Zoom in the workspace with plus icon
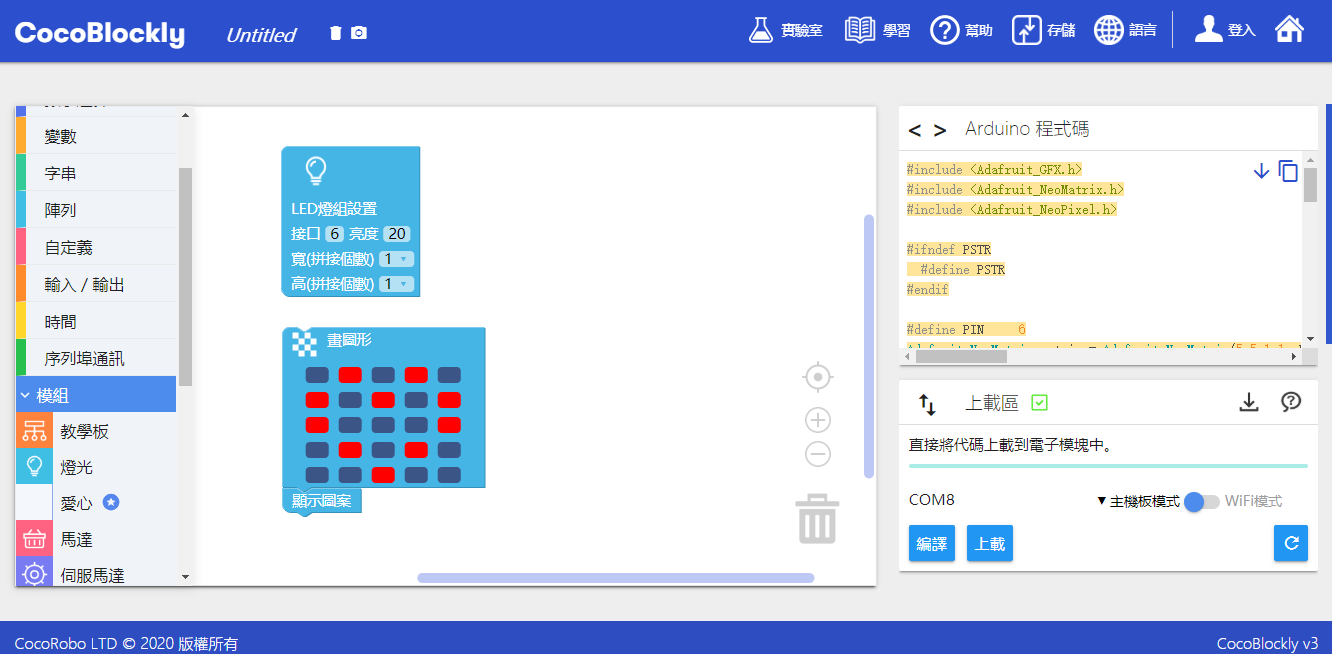Image resolution: width=1332 pixels, height=654 pixels. (x=818, y=420)
